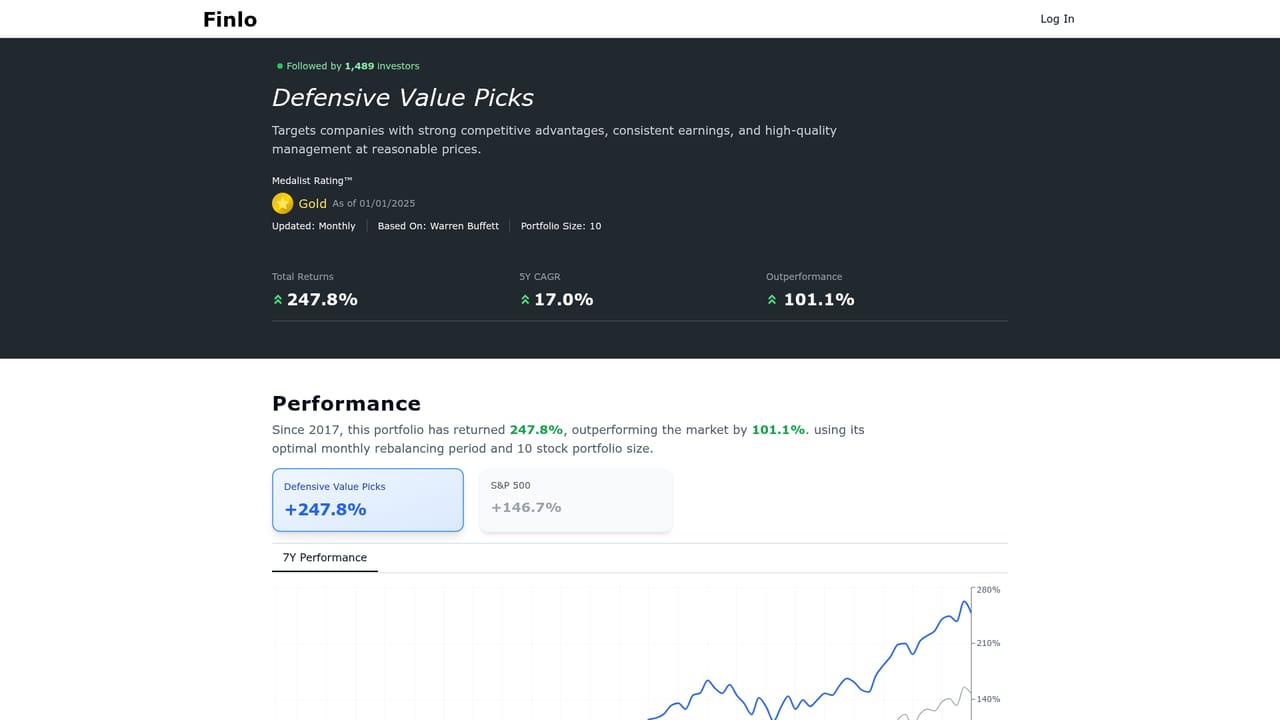This screenshot has width=1280, height=720.
Task: Click the 'Portfolio Size: 10' text
Action: click(x=561, y=226)
